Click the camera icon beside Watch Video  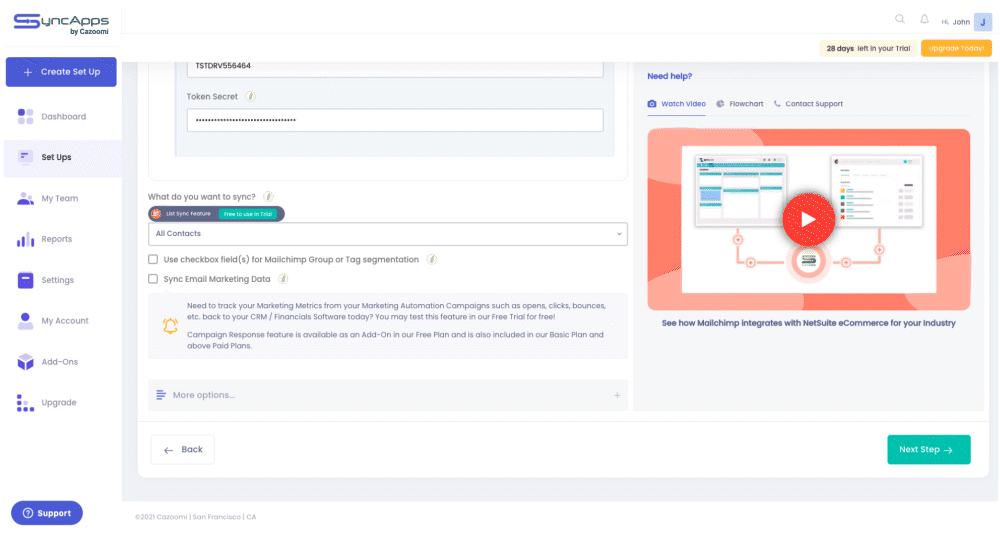652,103
